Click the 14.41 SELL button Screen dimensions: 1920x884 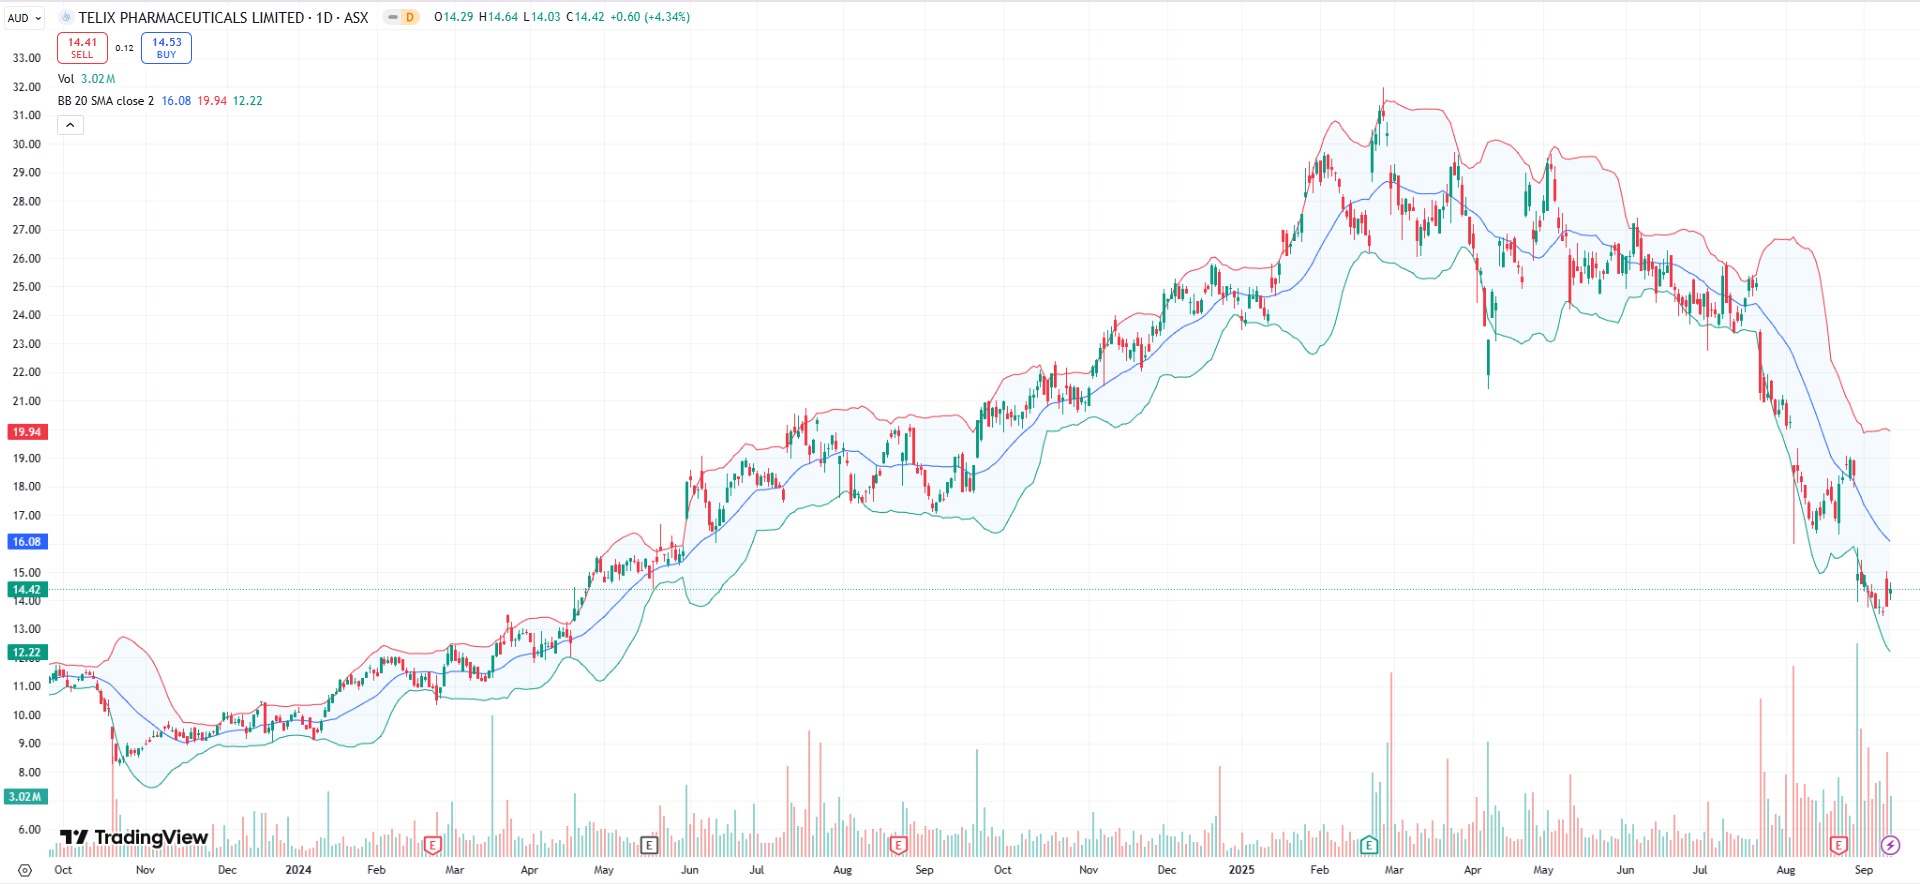82,47
